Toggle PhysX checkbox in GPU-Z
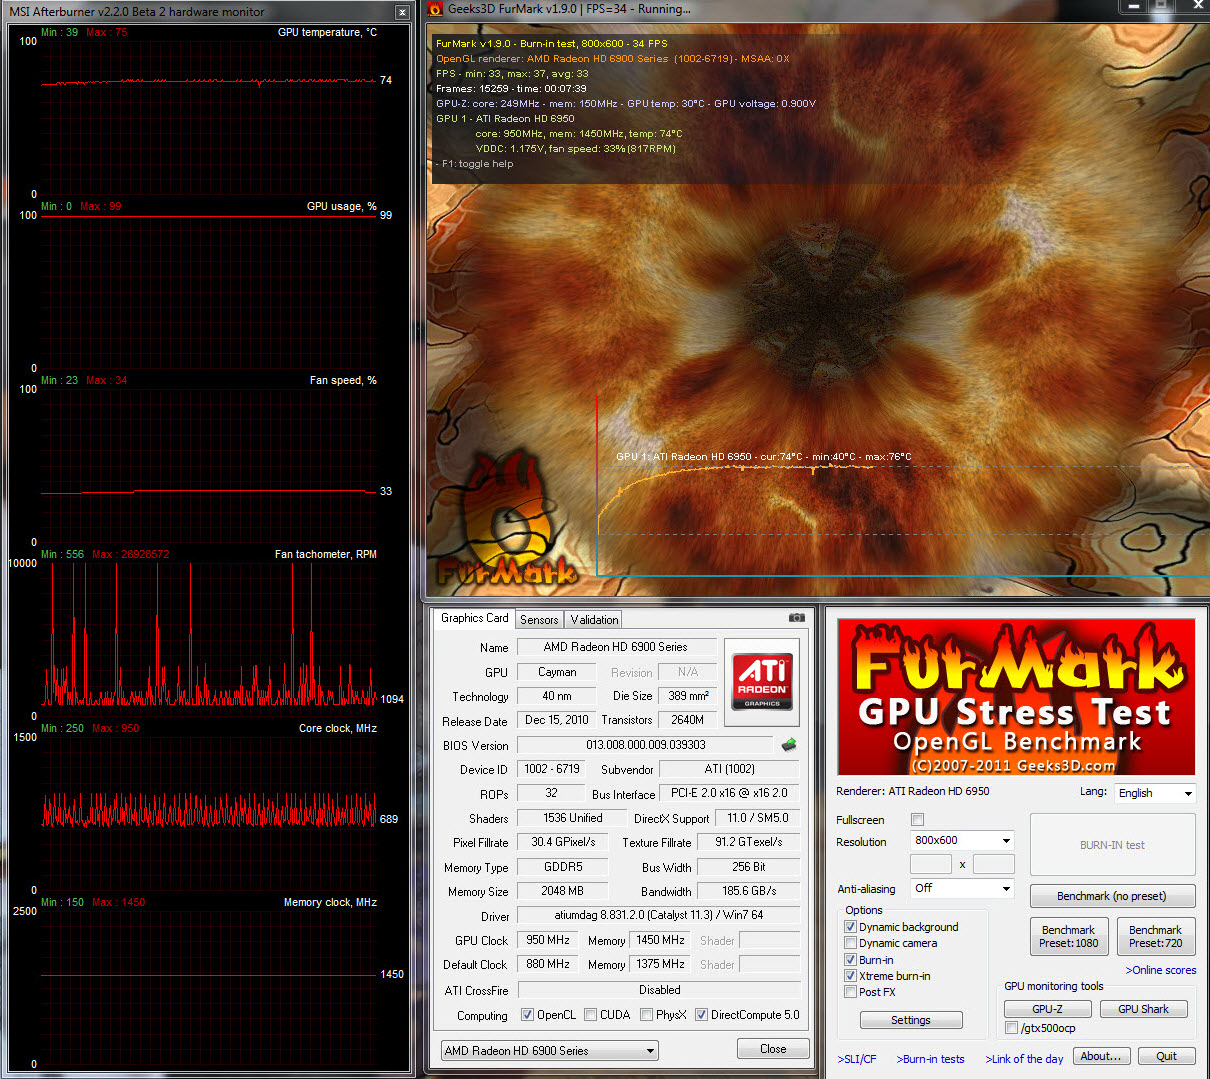 click(x=646, y=1015)
